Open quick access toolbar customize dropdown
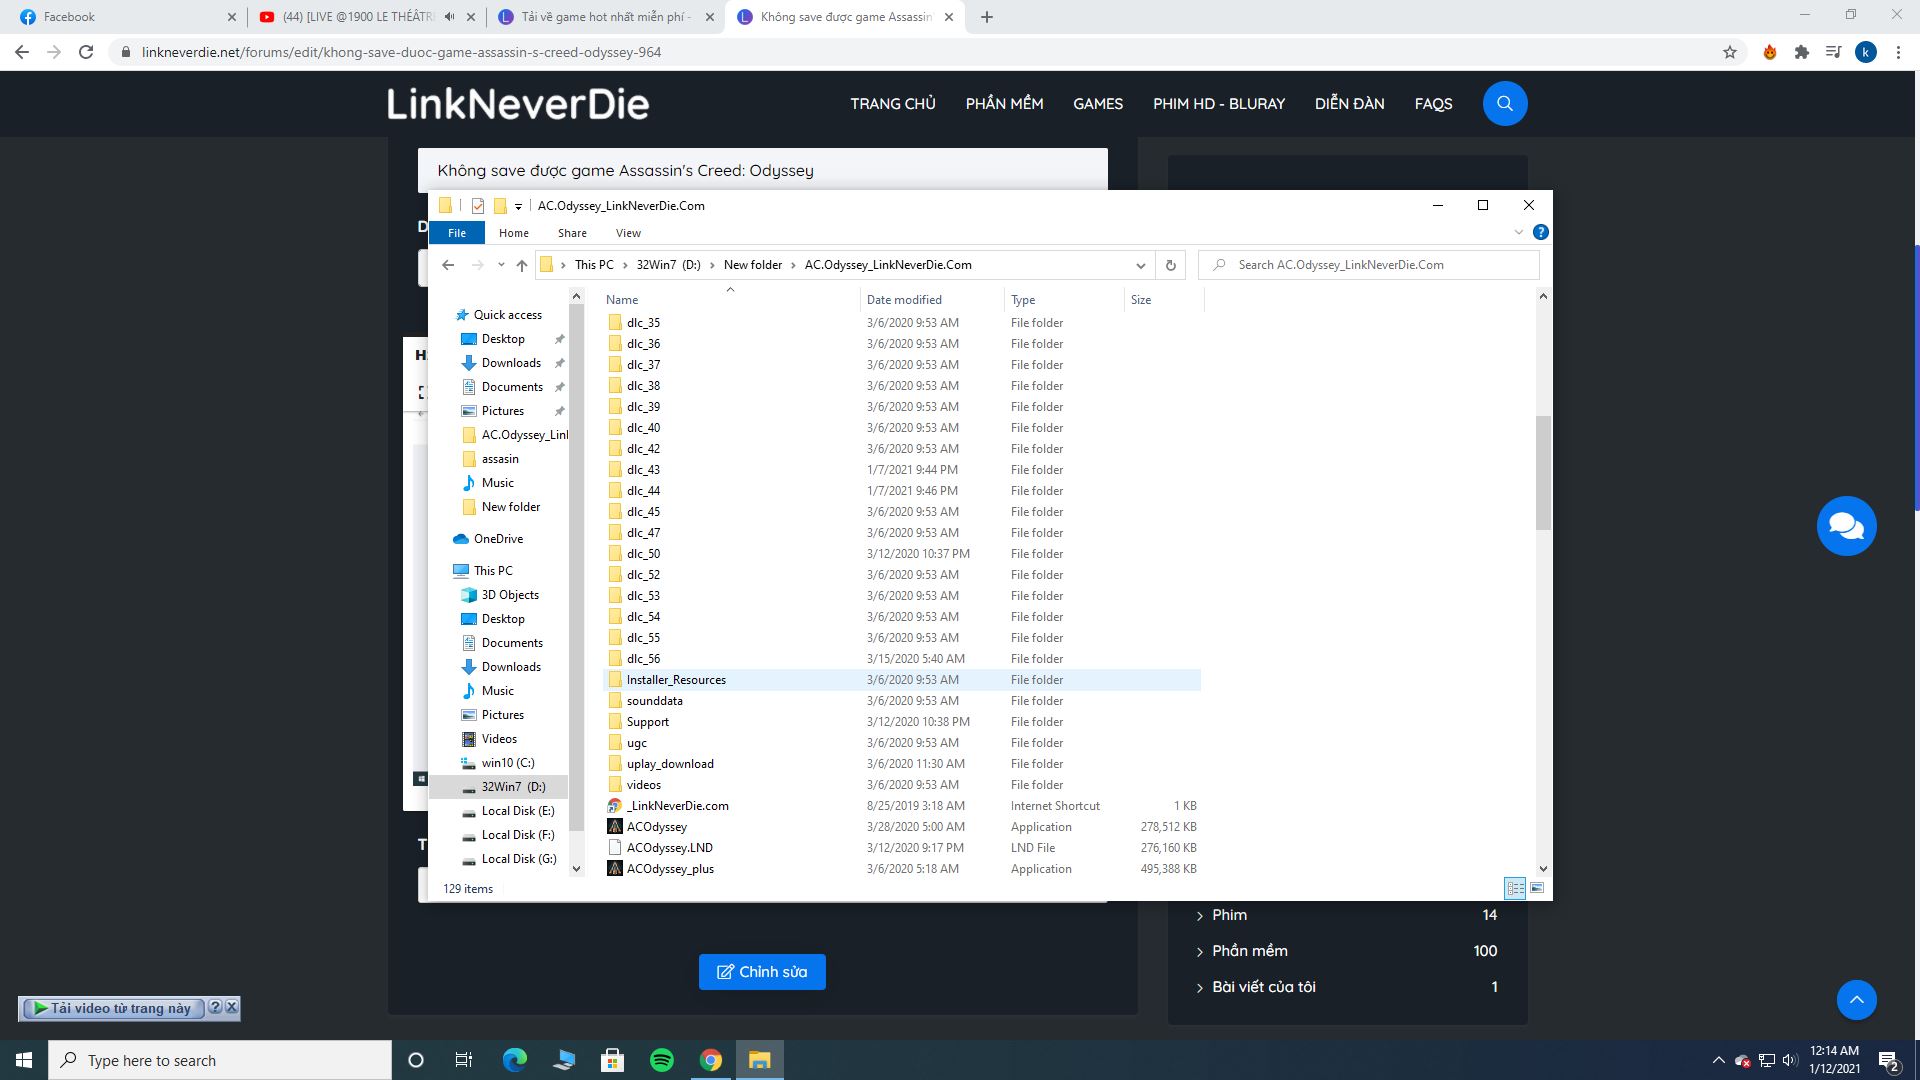The width and height of the screenshot is (1920, 1080). 518,206
